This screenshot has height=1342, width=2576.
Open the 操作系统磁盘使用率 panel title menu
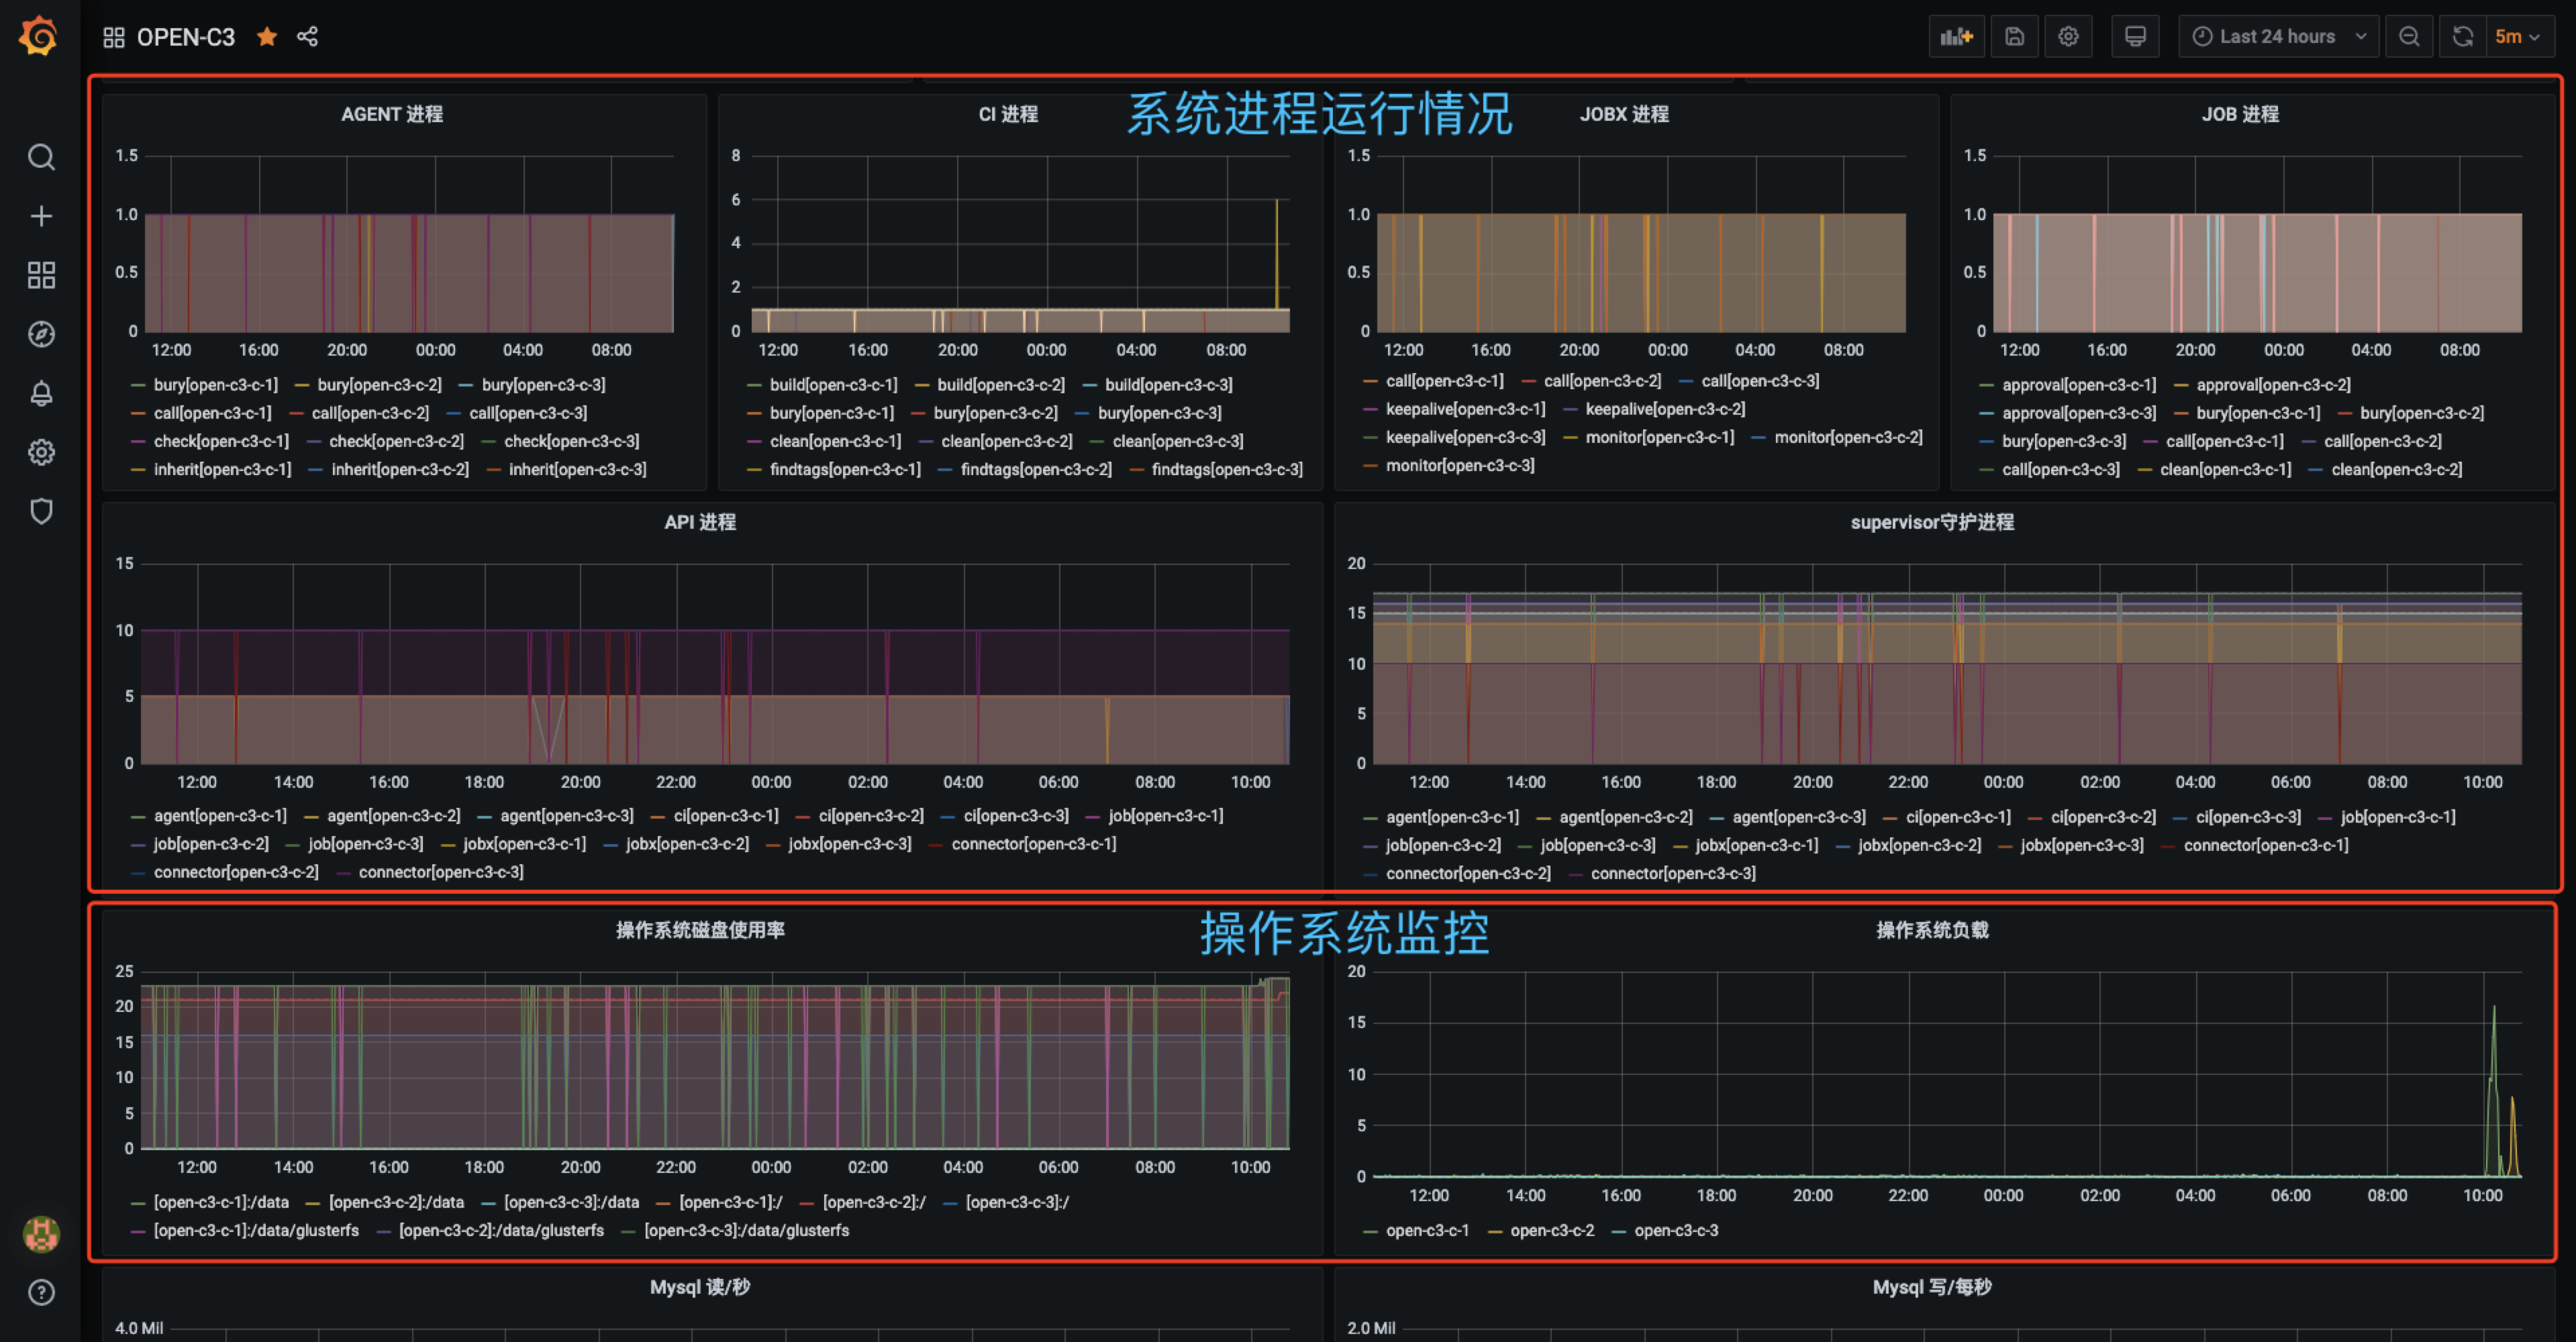700,930
